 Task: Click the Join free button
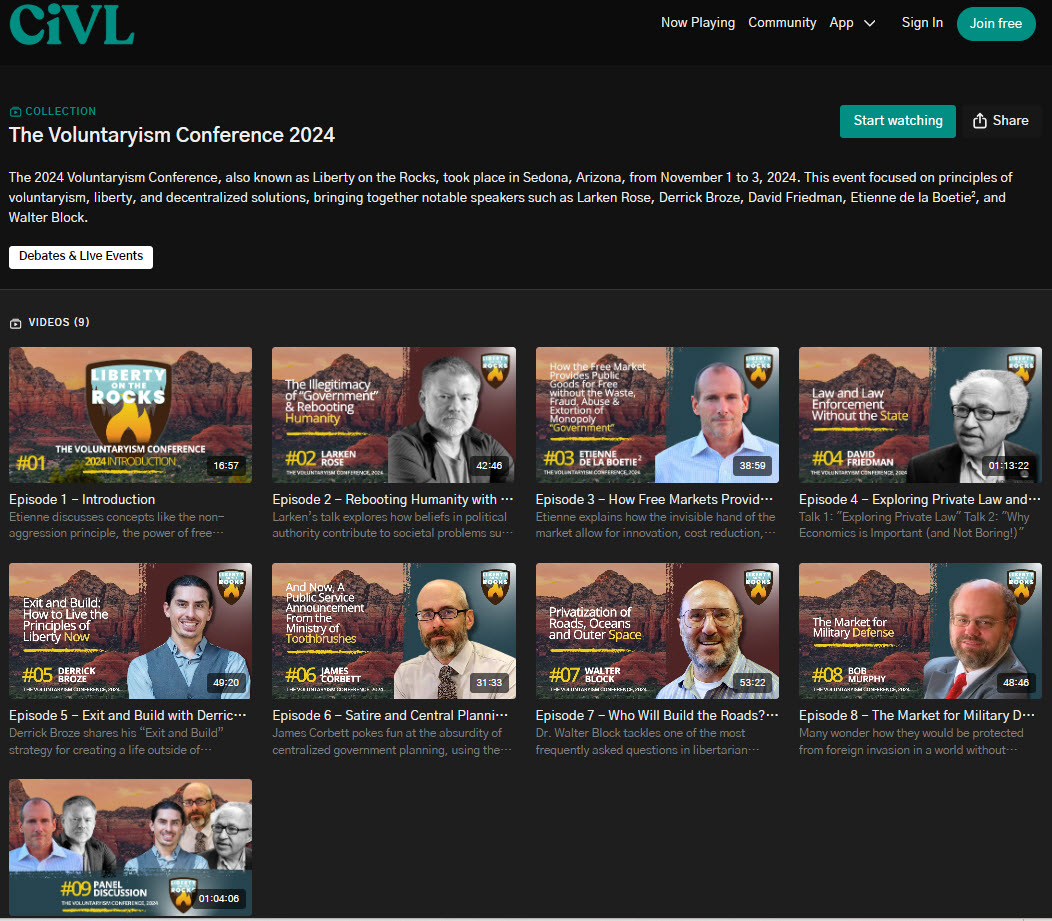pos(996,23)
